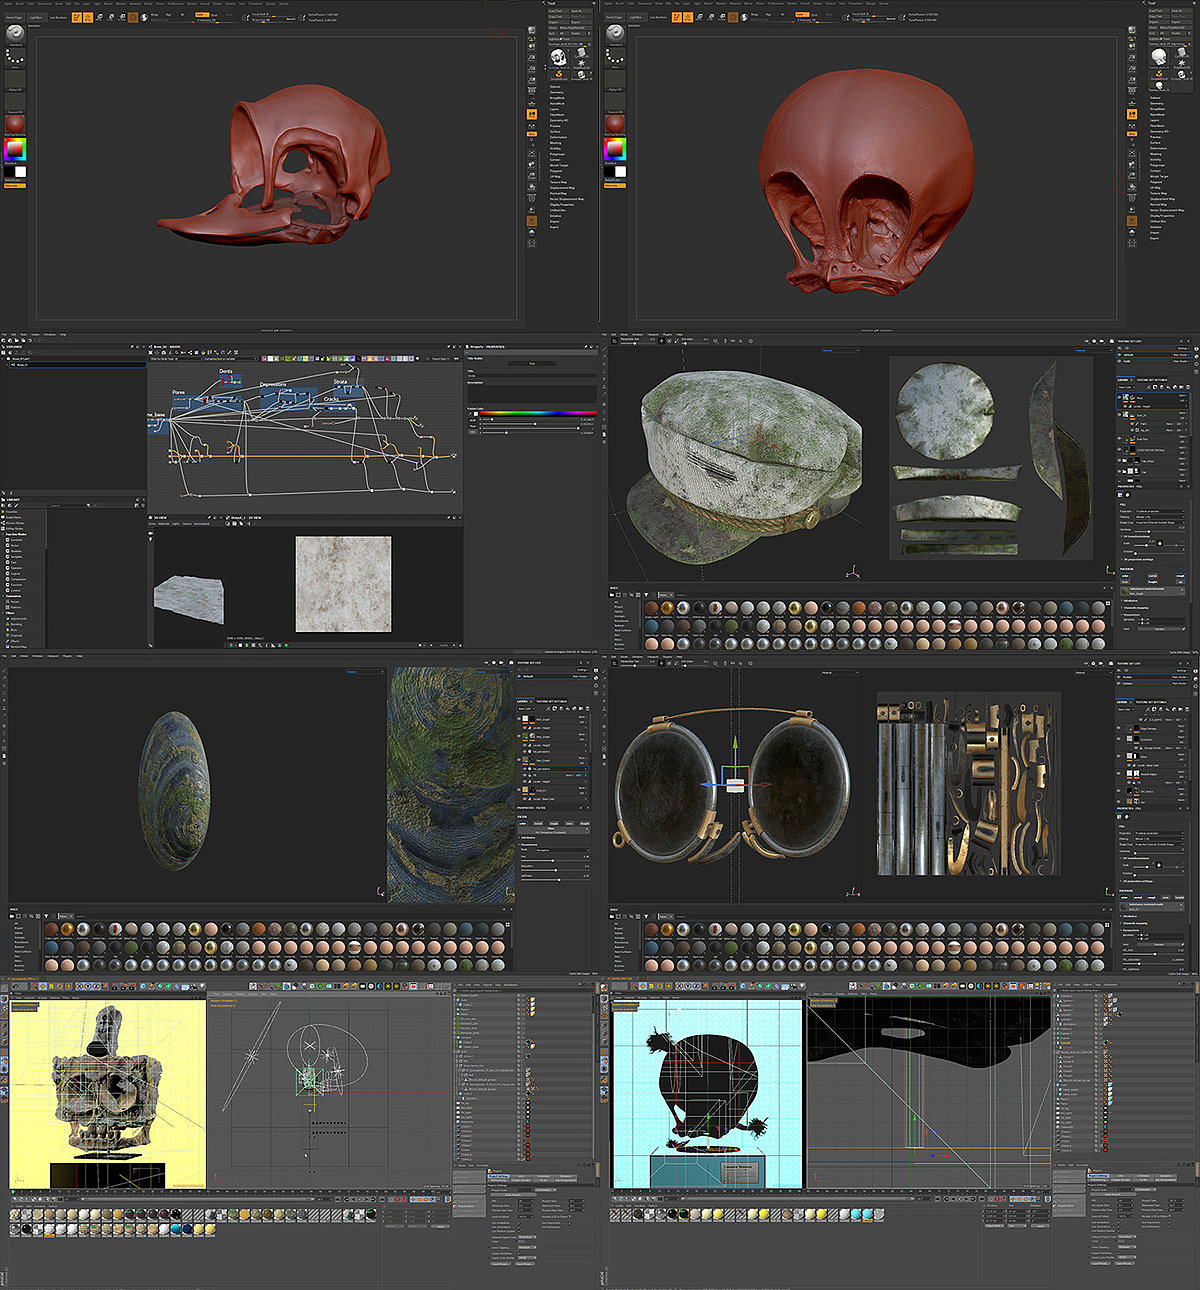The image size is (1200, 1290).
Task: Open the Dots stroke selector in left ZBrush window
Action: pos(15,57)
